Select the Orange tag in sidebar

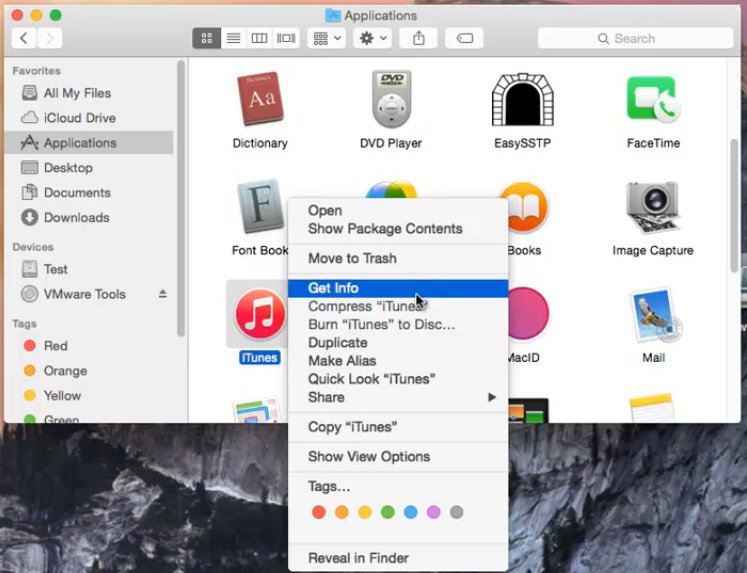[x=89, y=371]
